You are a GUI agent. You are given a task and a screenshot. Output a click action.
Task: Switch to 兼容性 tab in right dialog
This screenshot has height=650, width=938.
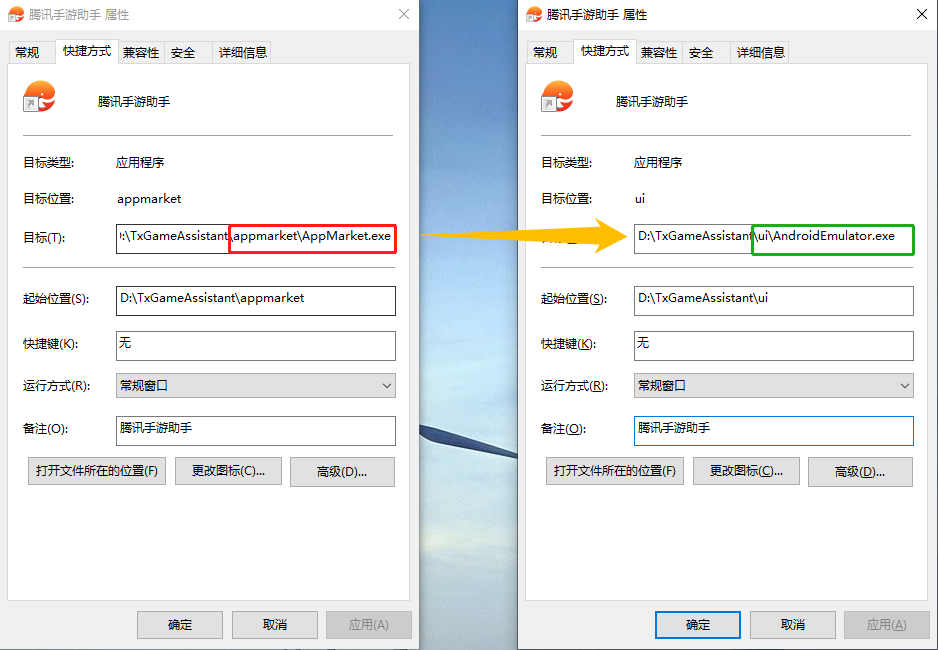659,53
